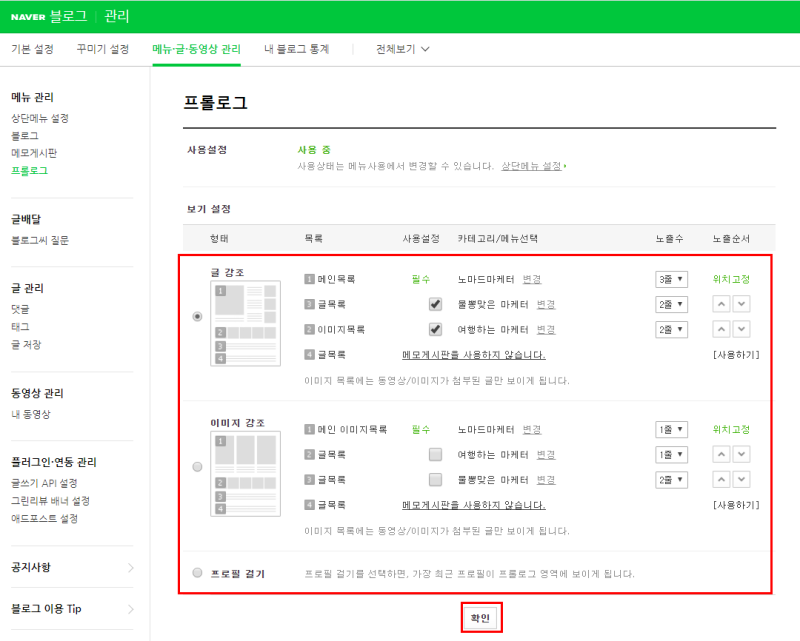Screen dimensions: 800x641
Task: Move 여행하는 마케터 row down under 이미지 강조
Action: click(741, 454)
